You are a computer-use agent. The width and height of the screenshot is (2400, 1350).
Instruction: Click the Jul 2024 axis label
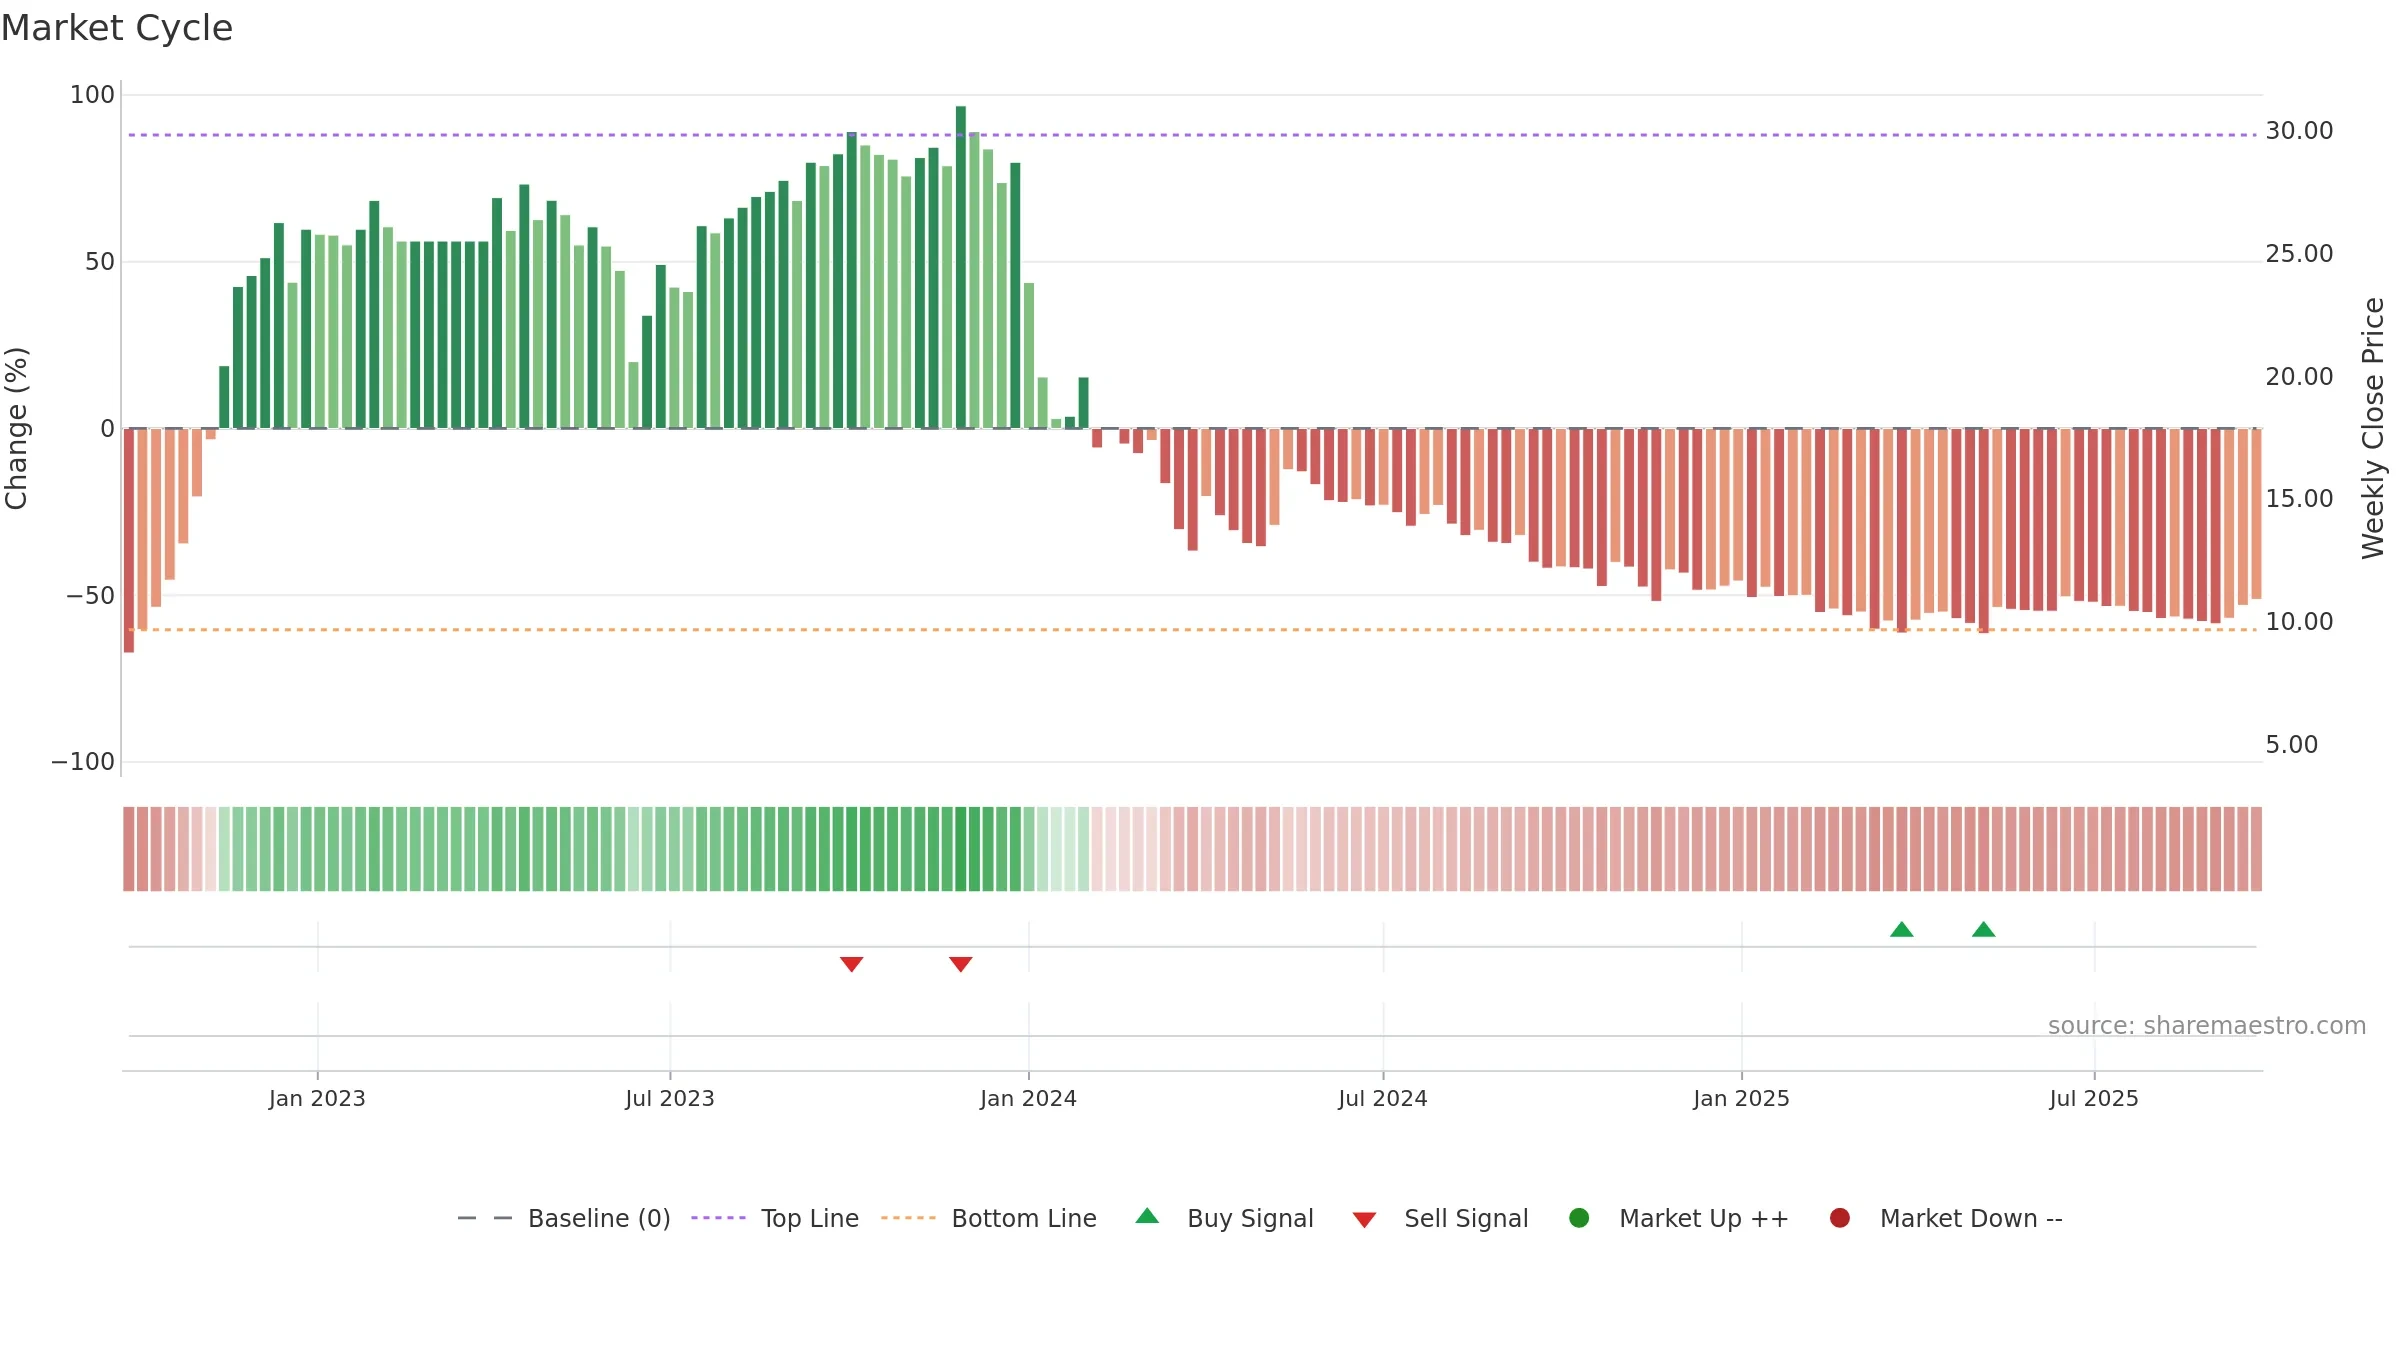coord(1383,1098)
